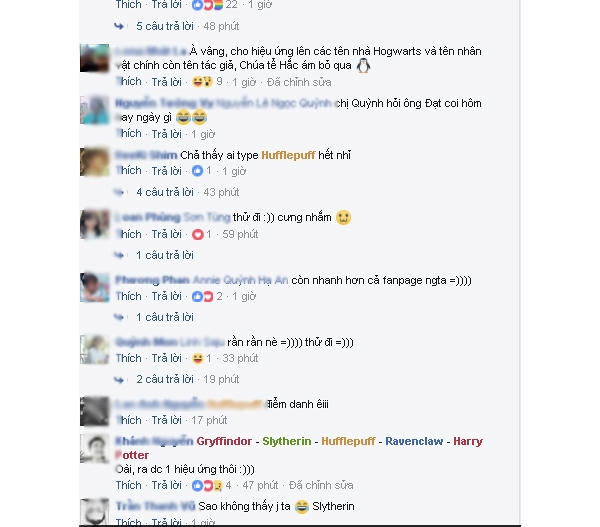Click the heart reaction icon next to 59 phút
This screenshot has height=527, width=600.
[197, 234]
